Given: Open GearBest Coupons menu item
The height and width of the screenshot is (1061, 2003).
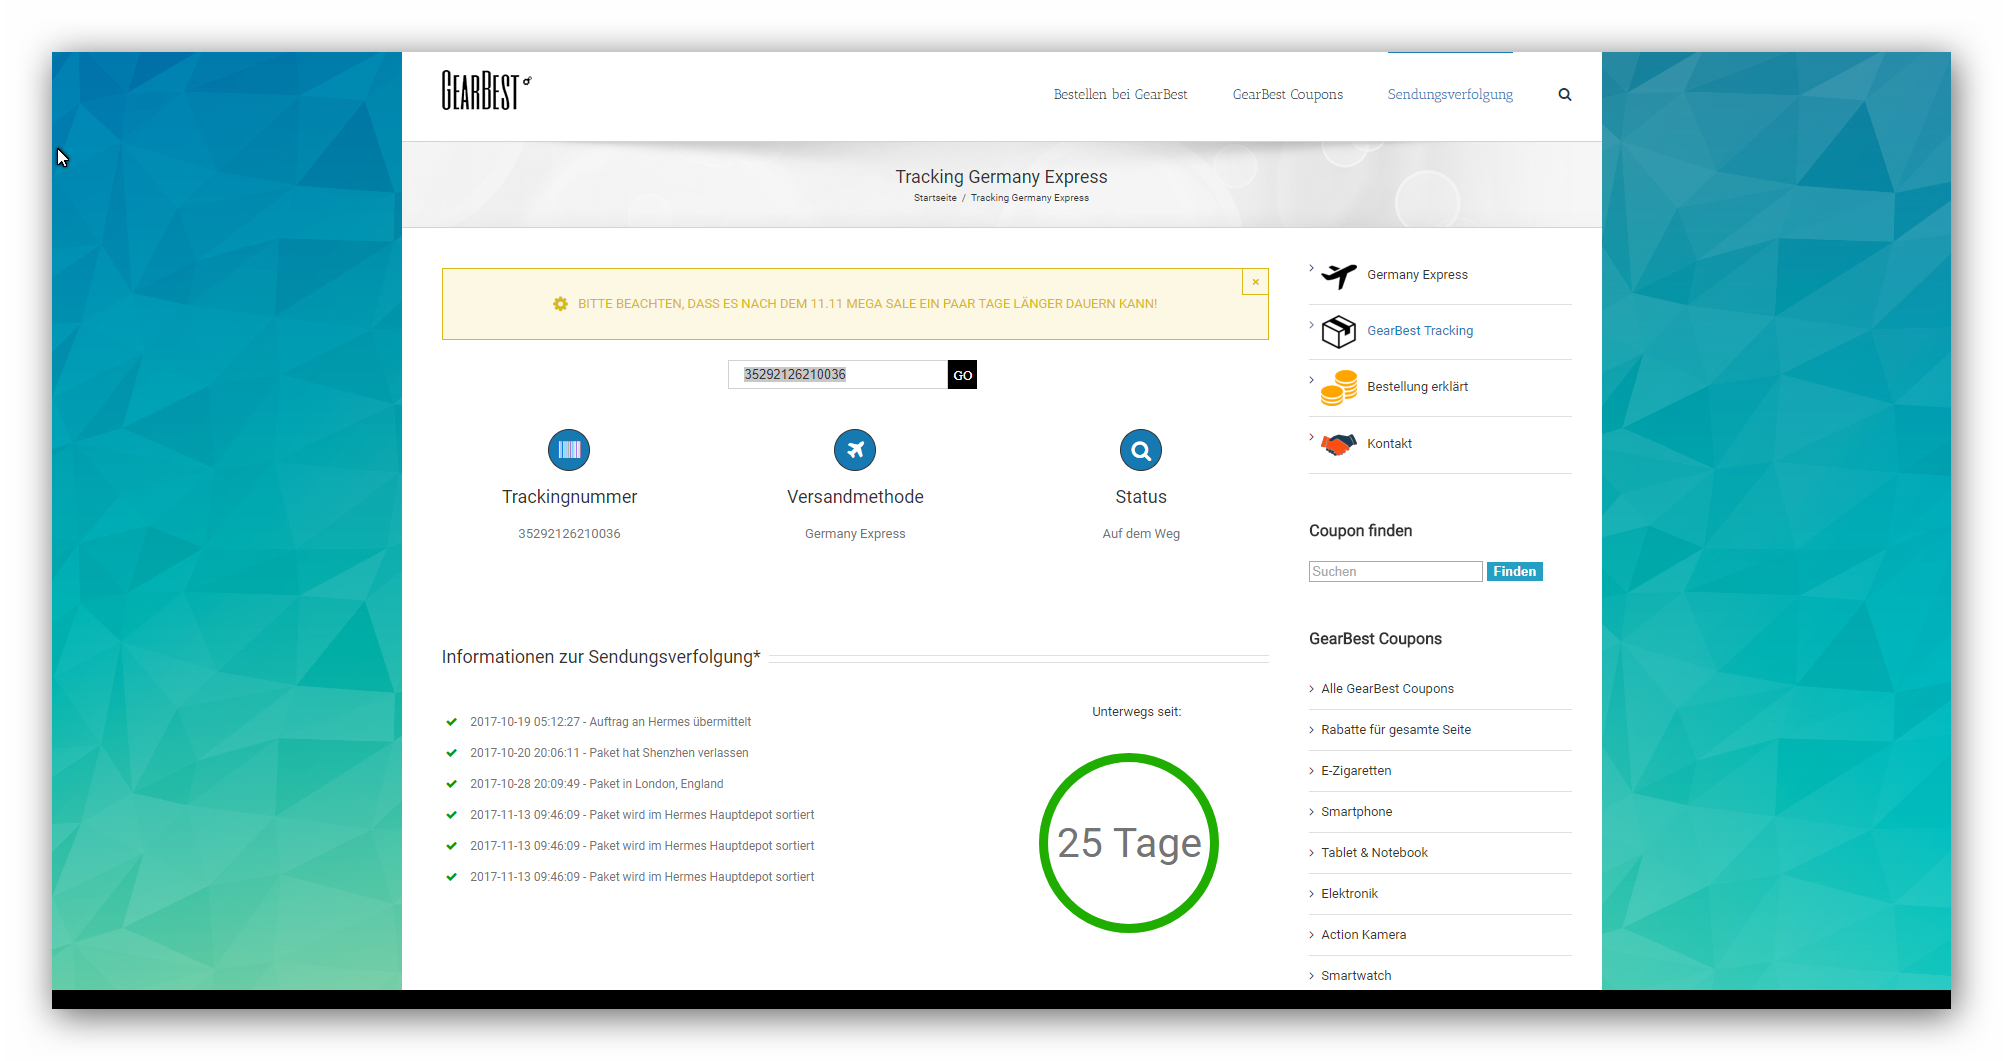Looking at the screenshot, I should tap(1288, 95).
